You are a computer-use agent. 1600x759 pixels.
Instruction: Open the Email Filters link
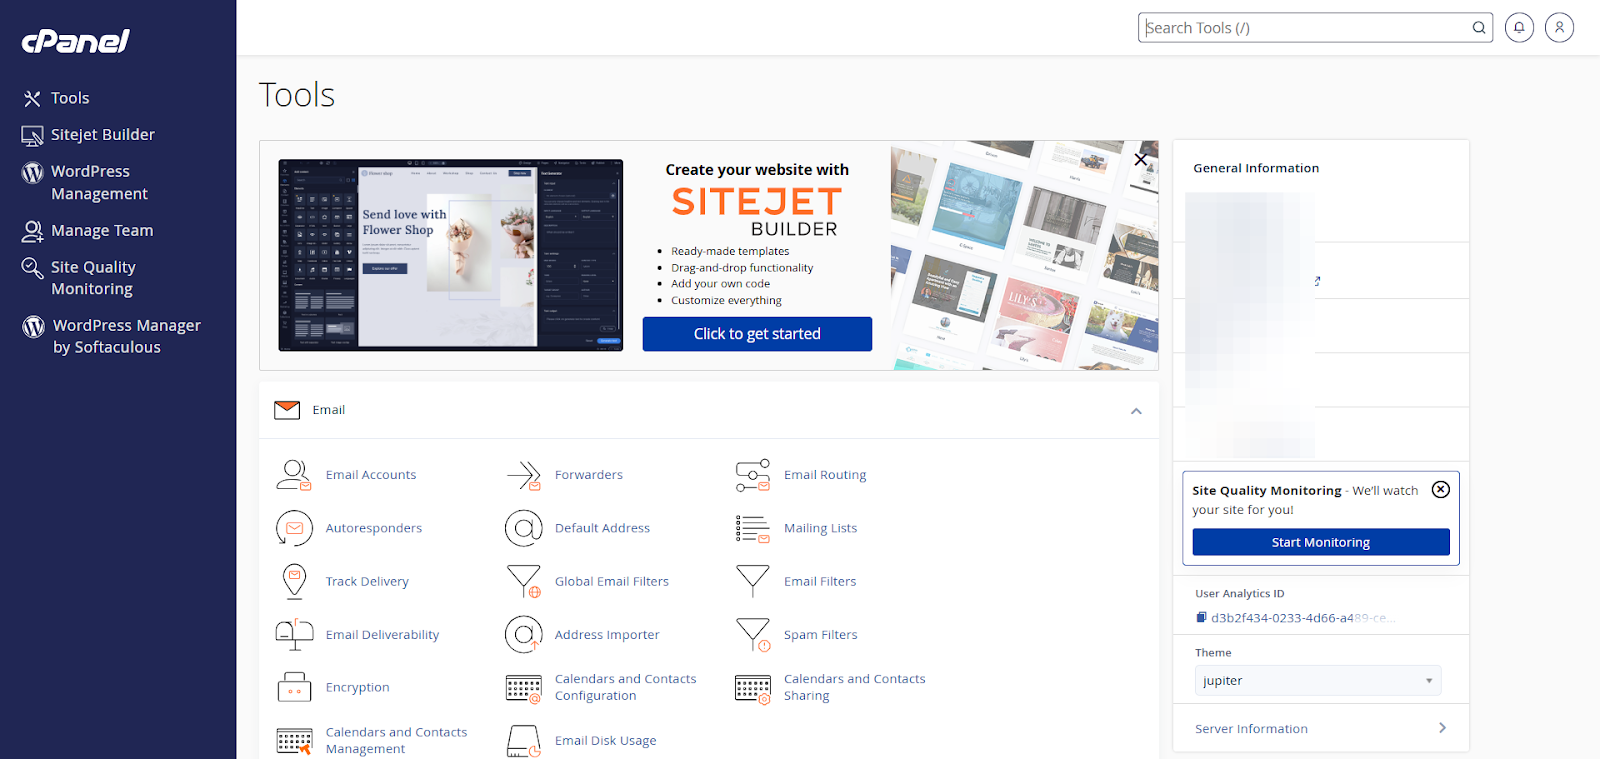pos(820,581)
